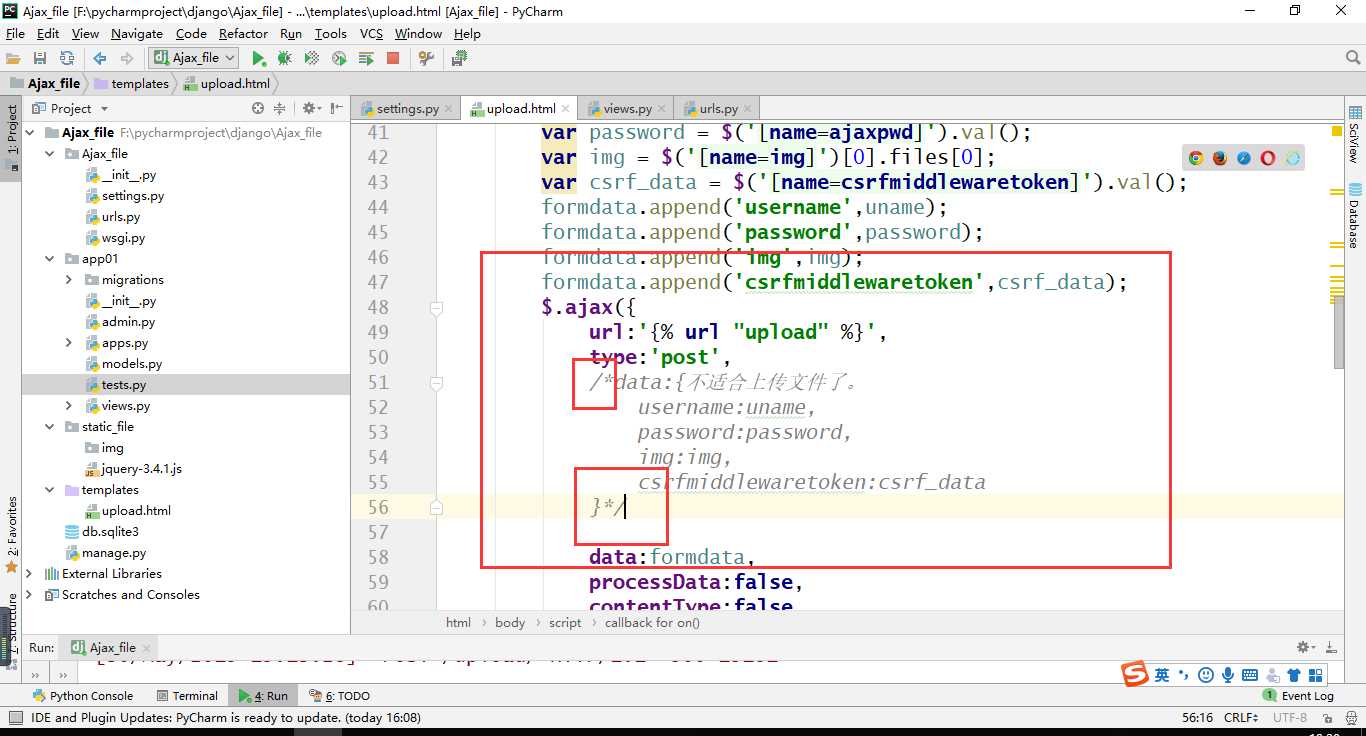
Task: Open the Tools menu
Action: 330,33
